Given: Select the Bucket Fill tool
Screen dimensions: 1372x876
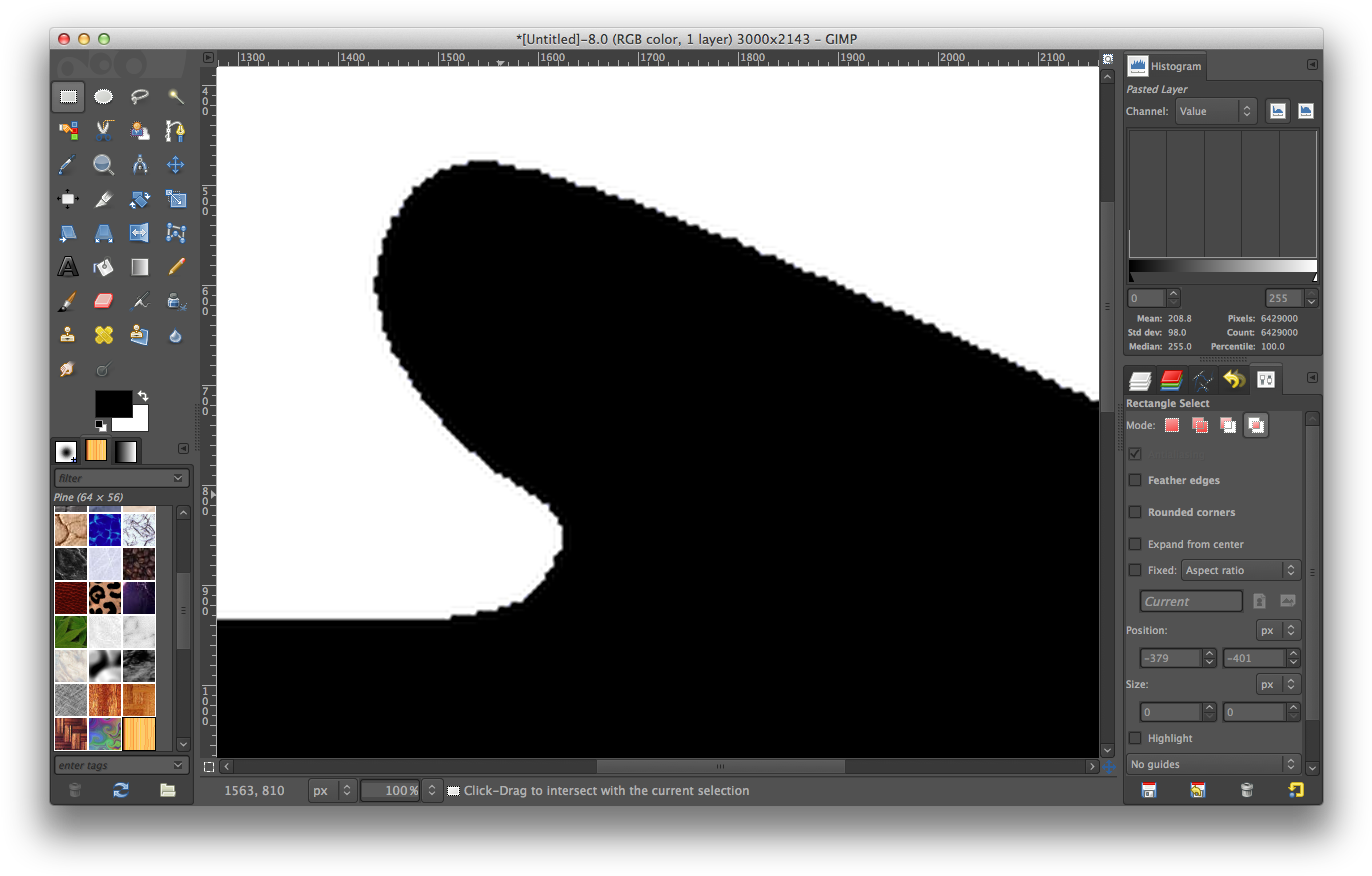Looking at the screenshot, I should pos(104,267).
